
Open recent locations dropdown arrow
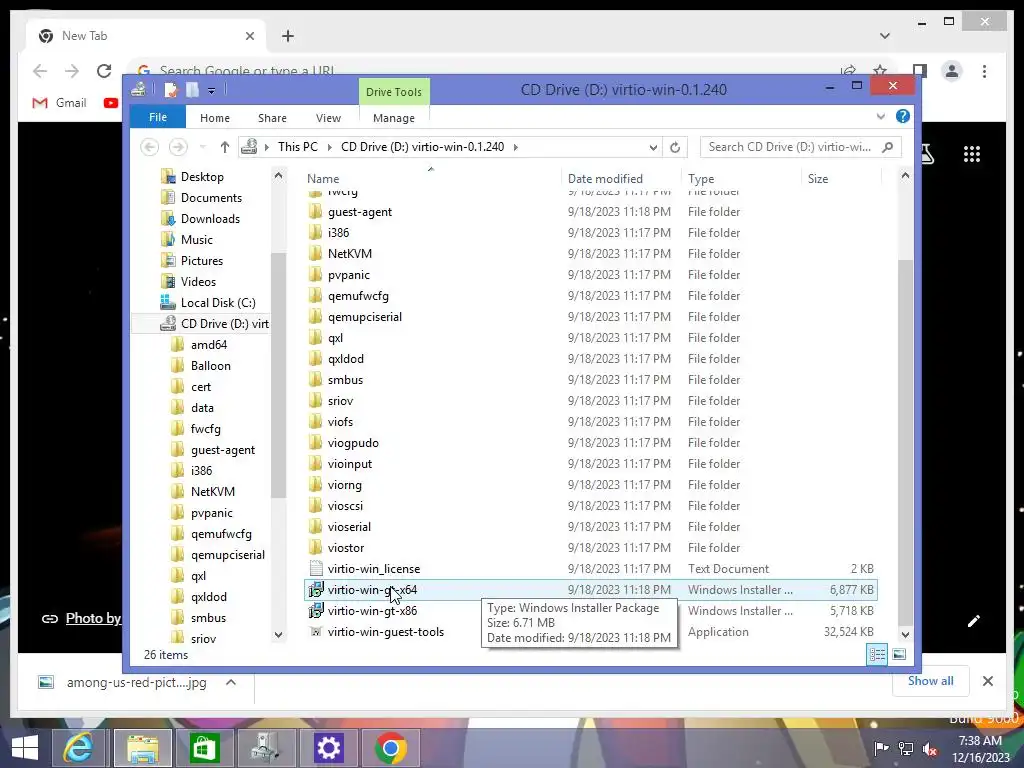point(202,147)
